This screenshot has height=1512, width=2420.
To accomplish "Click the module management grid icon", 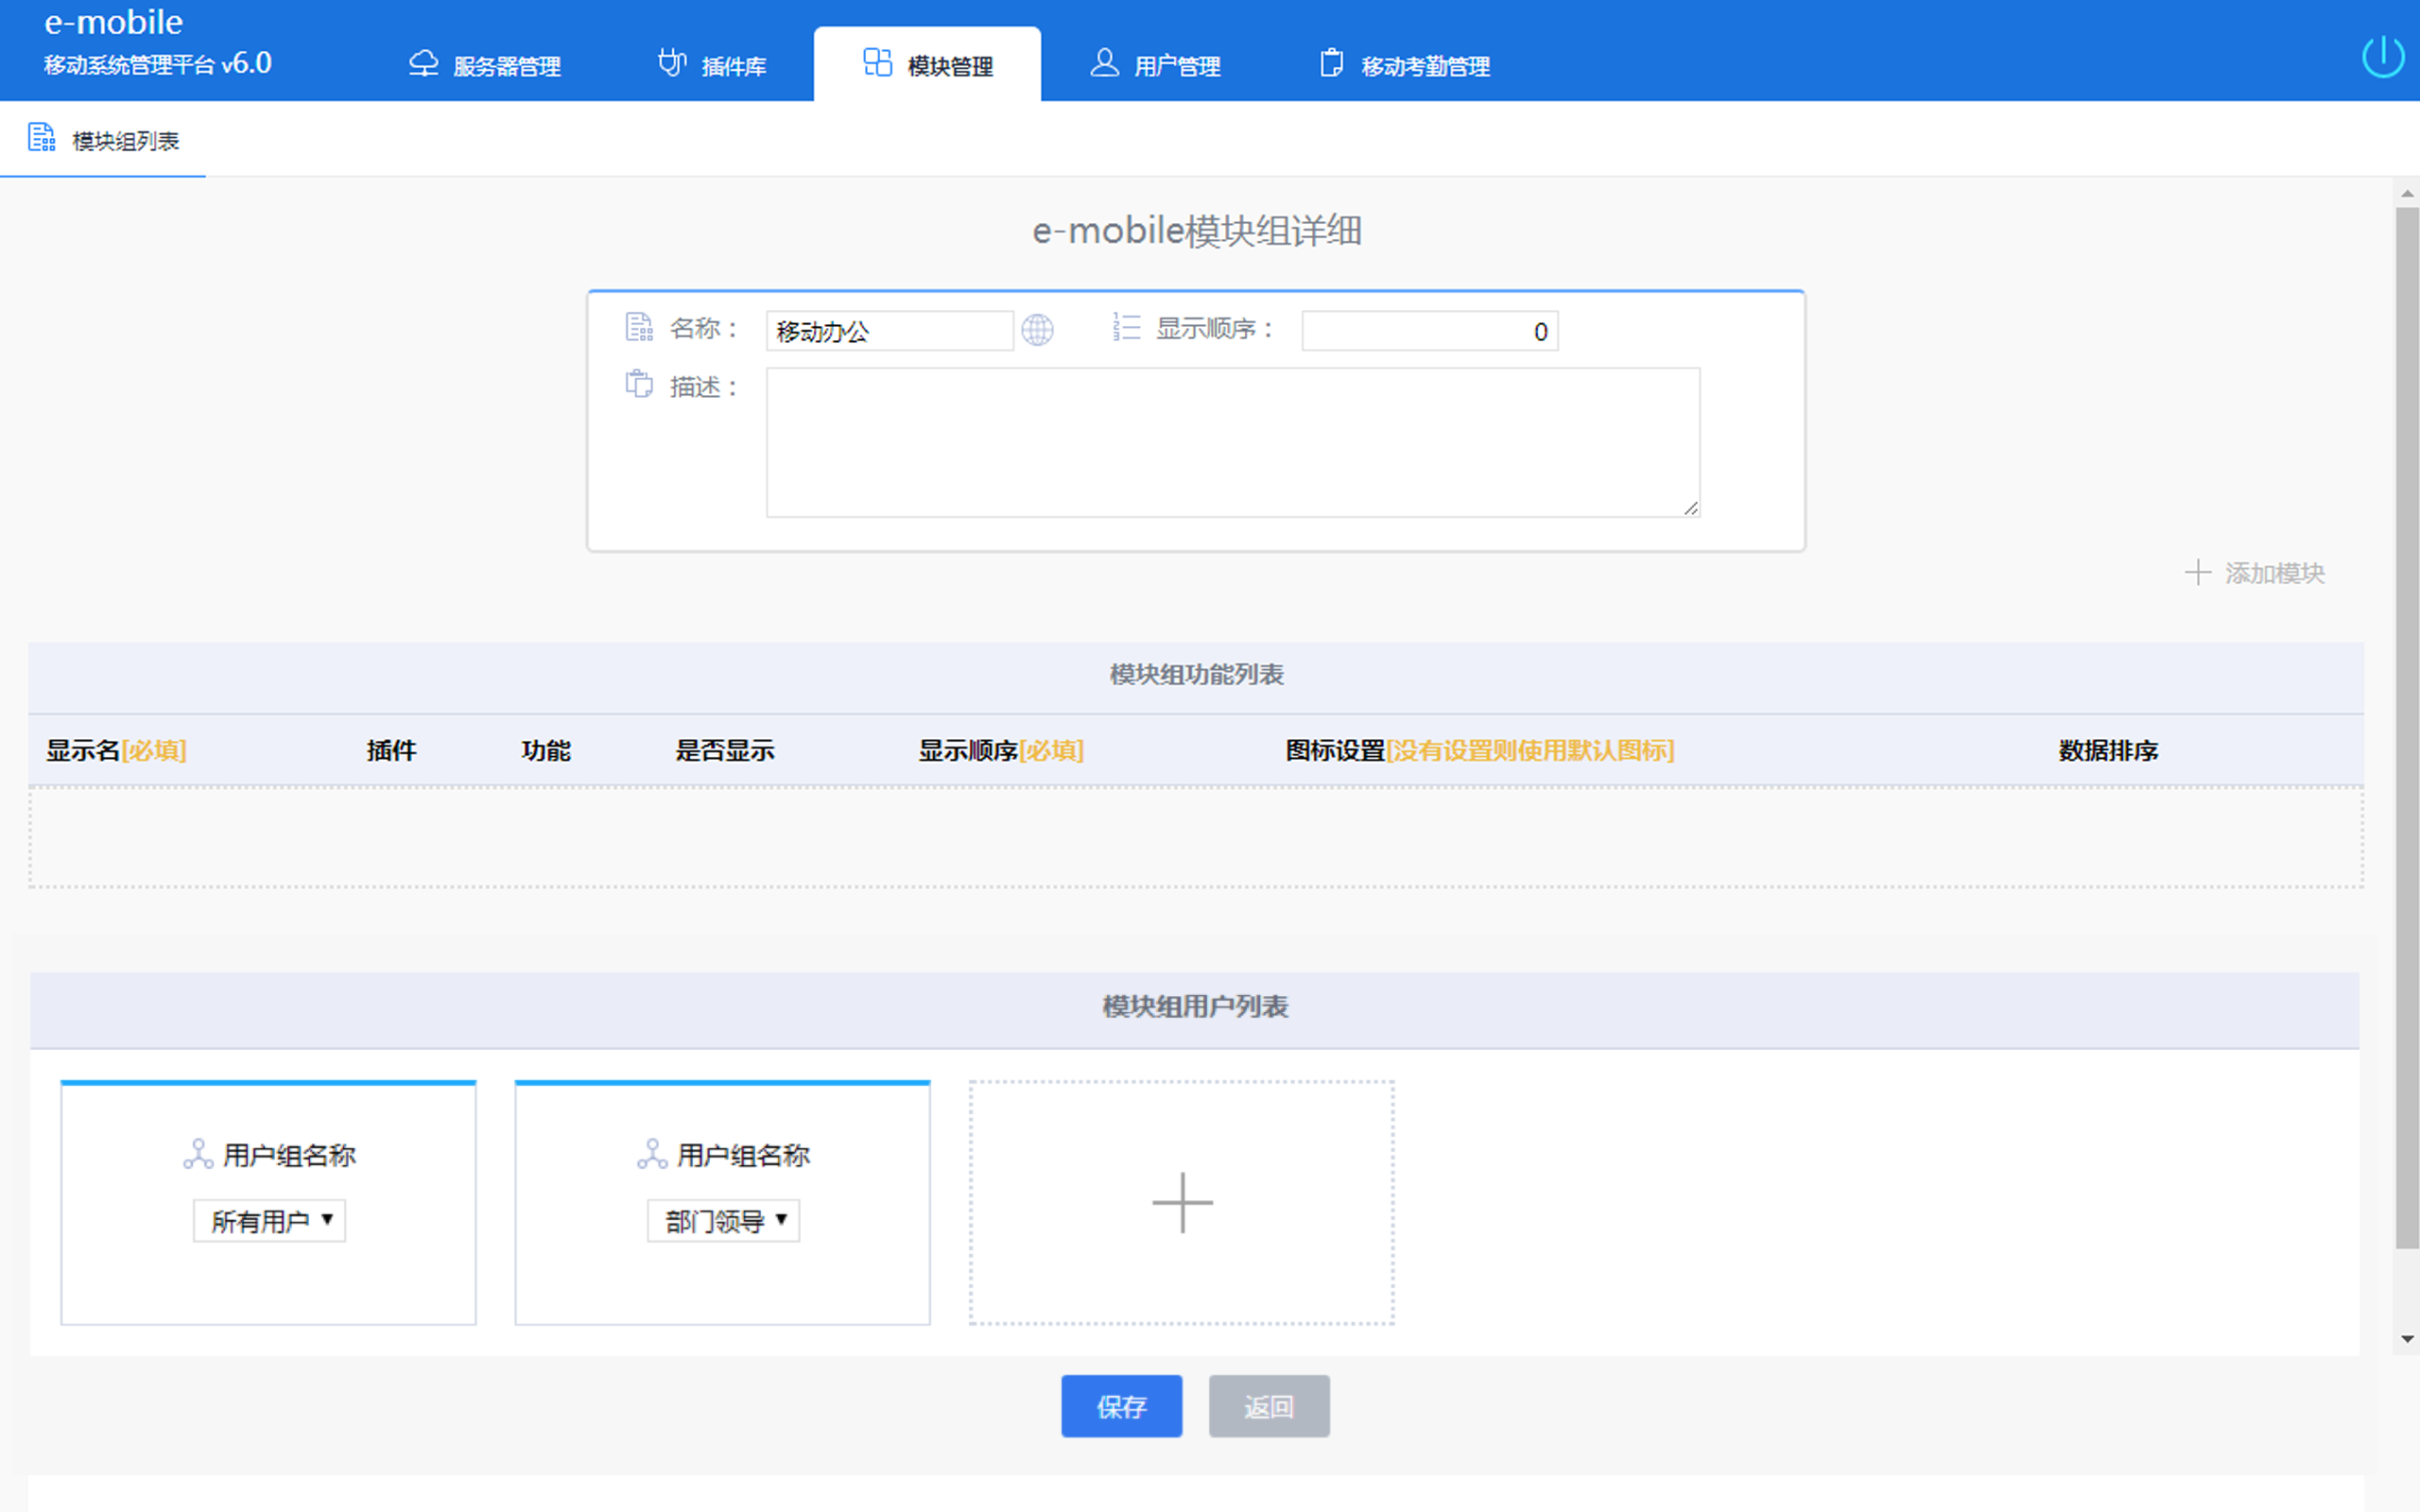I will click(877, 62).
